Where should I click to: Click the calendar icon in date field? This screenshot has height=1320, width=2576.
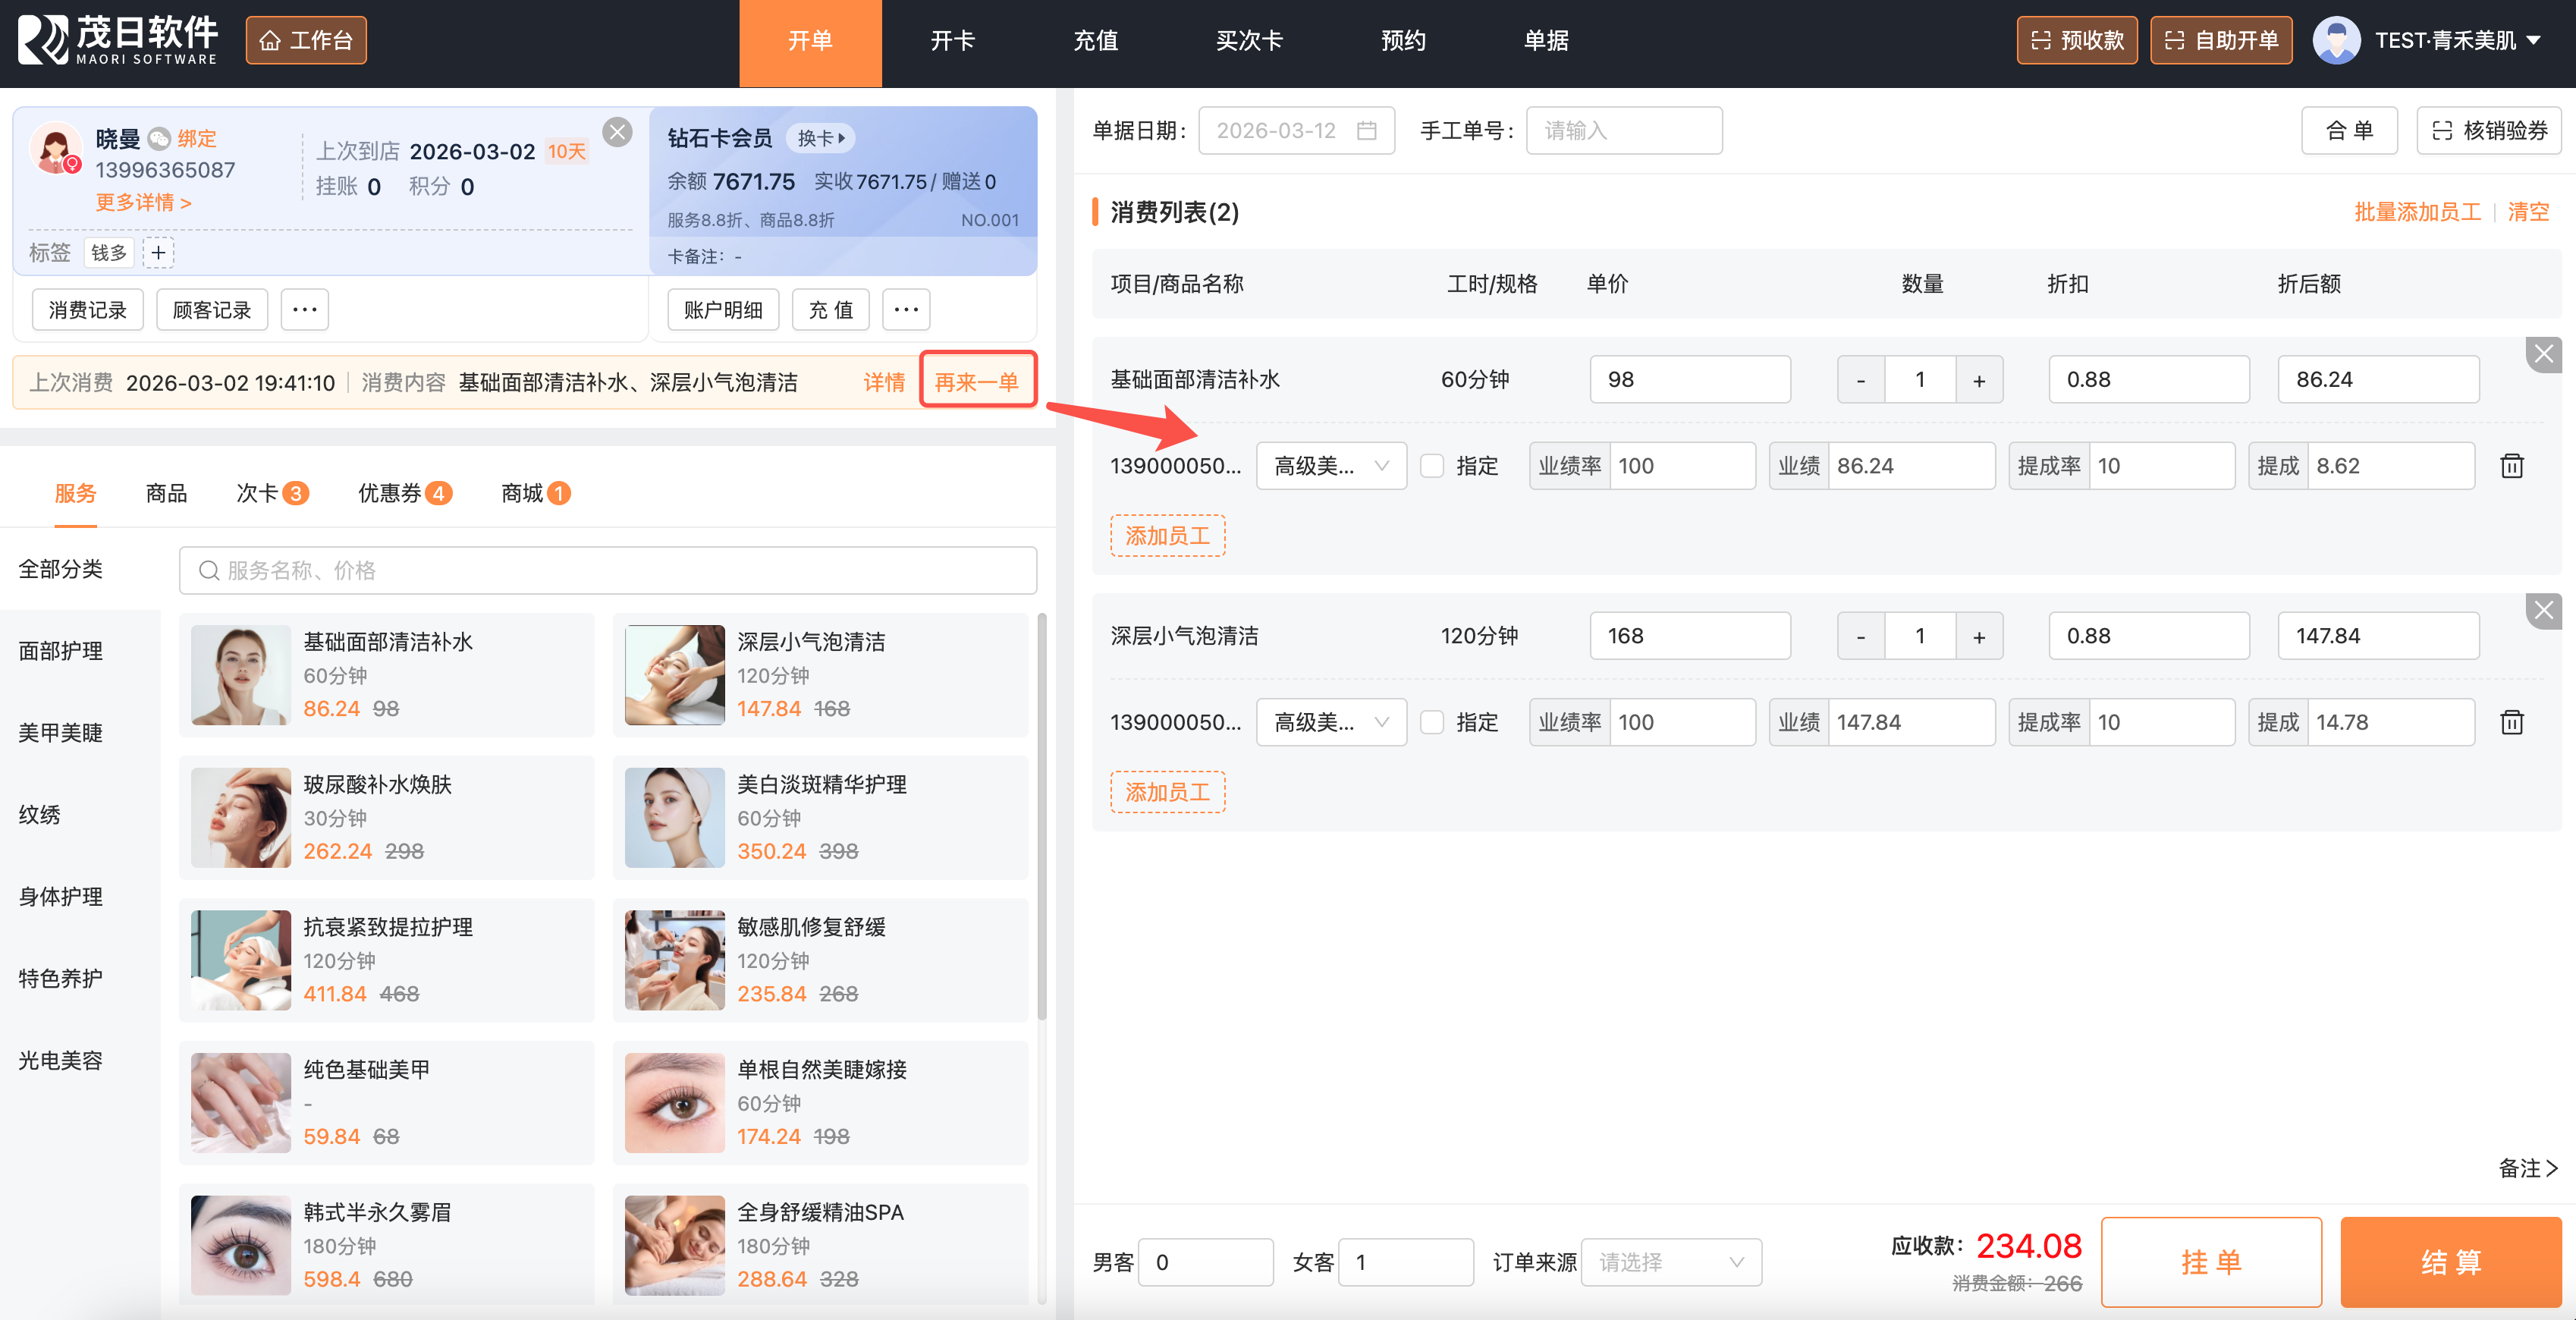[x=1366, y=131]
